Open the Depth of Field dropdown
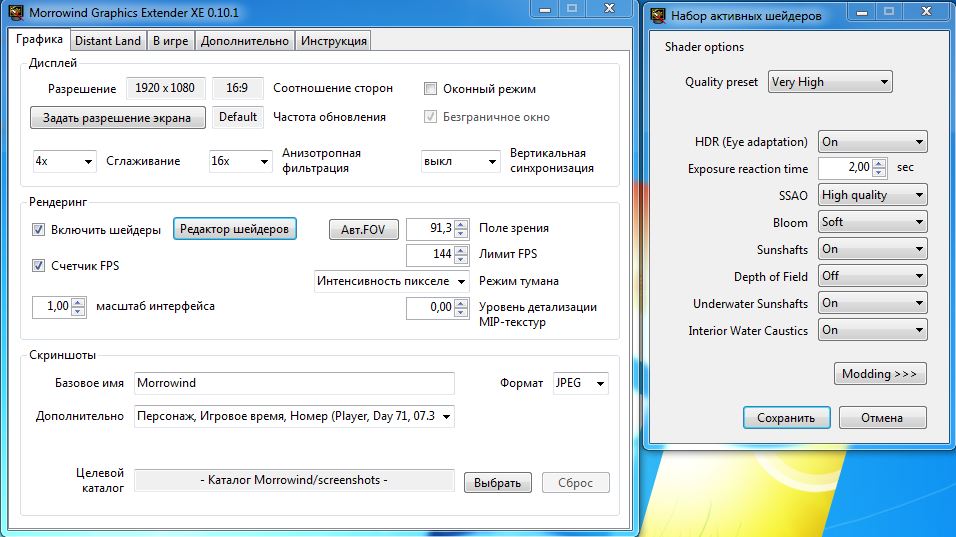Viewport: 956px width, 537px height. [x=872, y=276]
